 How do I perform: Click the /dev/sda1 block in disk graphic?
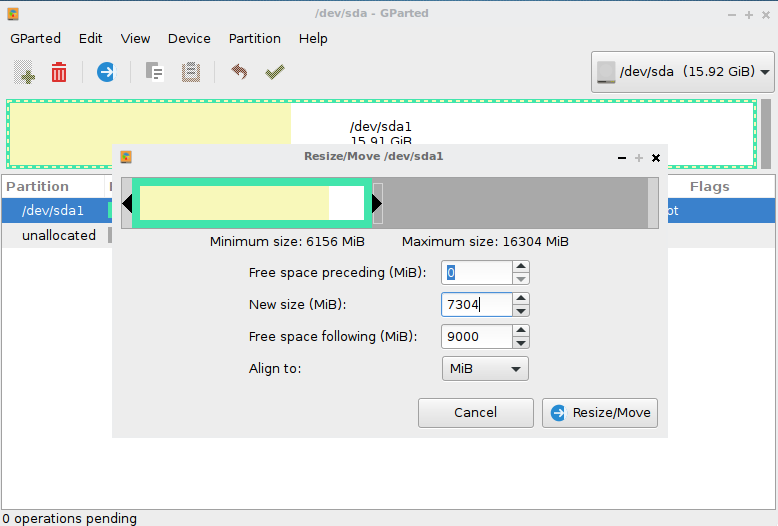click(x=381, y=134)
